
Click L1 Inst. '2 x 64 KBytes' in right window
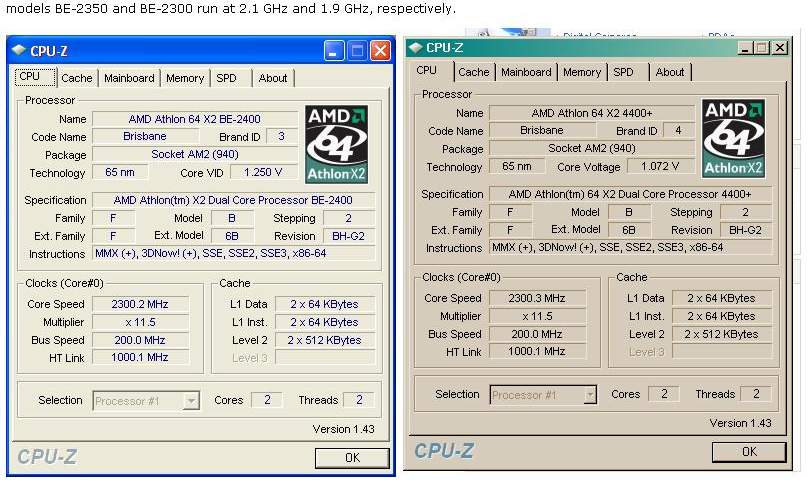722,316
